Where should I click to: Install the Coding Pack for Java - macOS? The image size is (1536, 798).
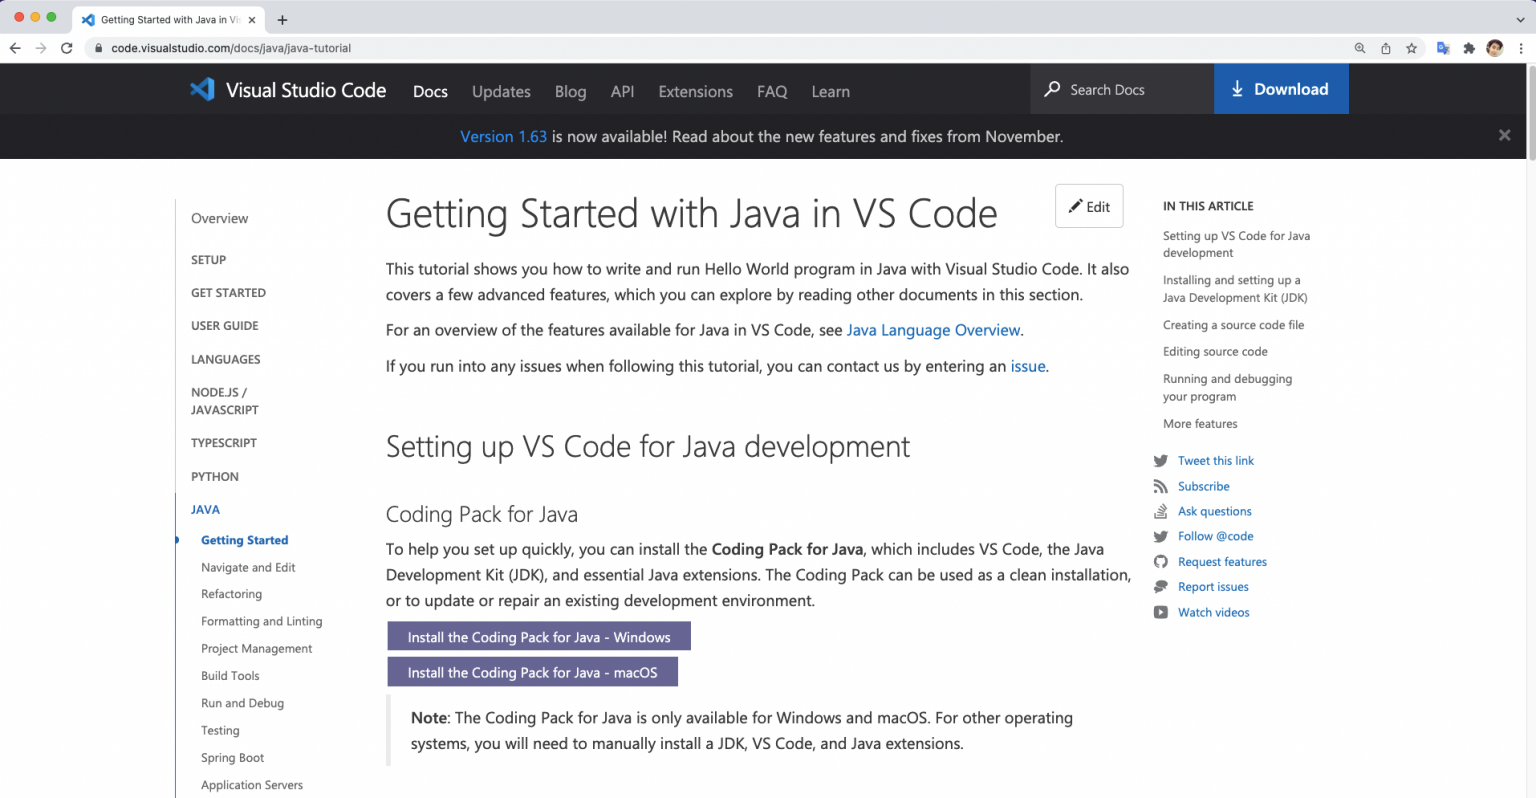[x=532, y=672]
